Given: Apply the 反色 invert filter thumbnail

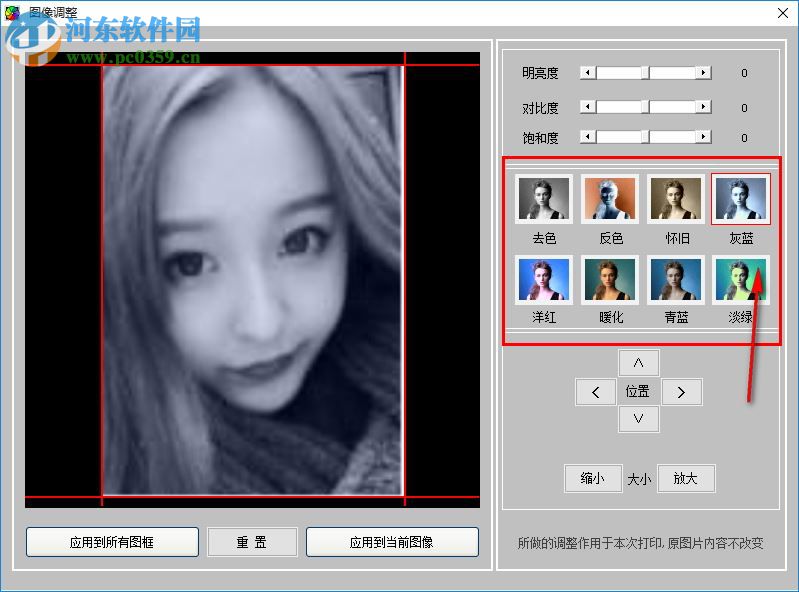Looking at the screenshot, I should pos(610,199).
